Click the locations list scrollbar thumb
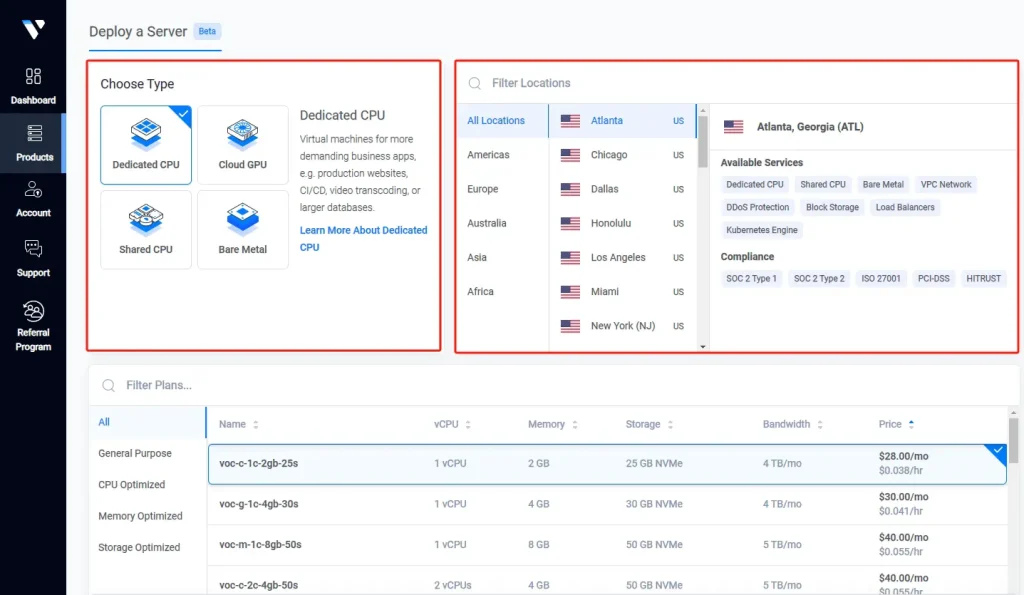This screenshot has width=1024, height=595. pyautogui.click(x=703, y=142)
